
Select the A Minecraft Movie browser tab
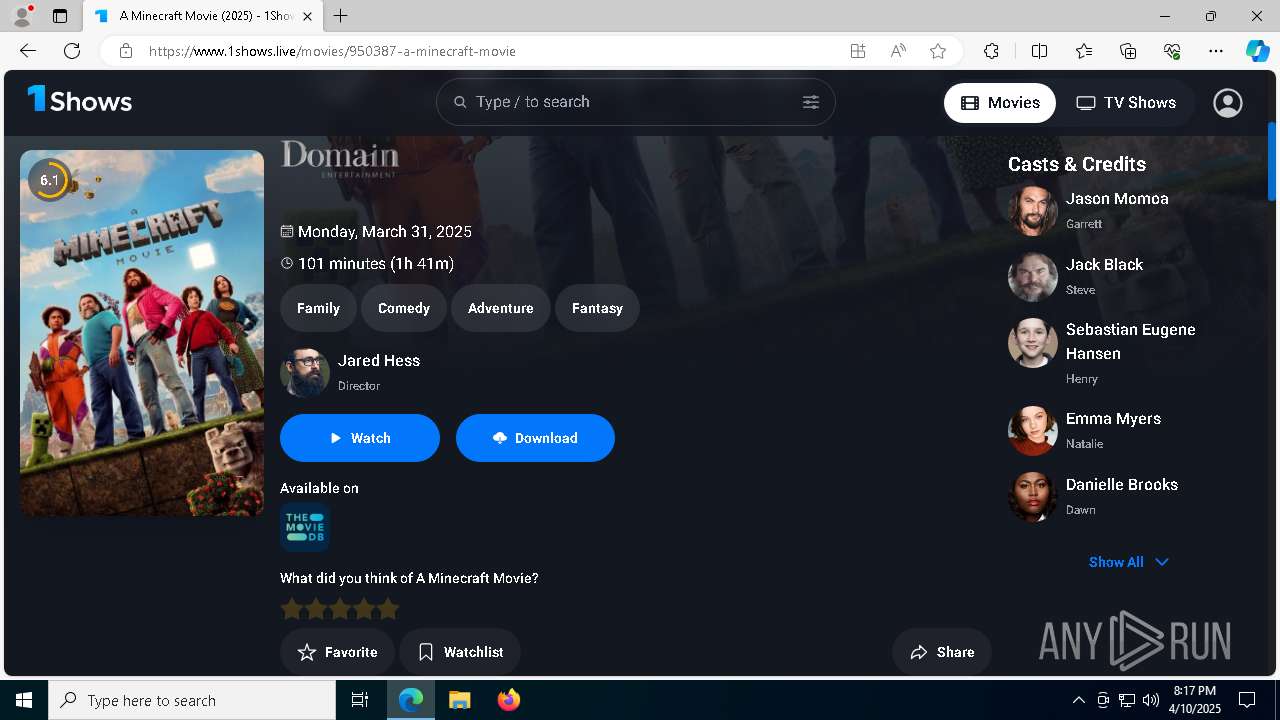point(203,16)
